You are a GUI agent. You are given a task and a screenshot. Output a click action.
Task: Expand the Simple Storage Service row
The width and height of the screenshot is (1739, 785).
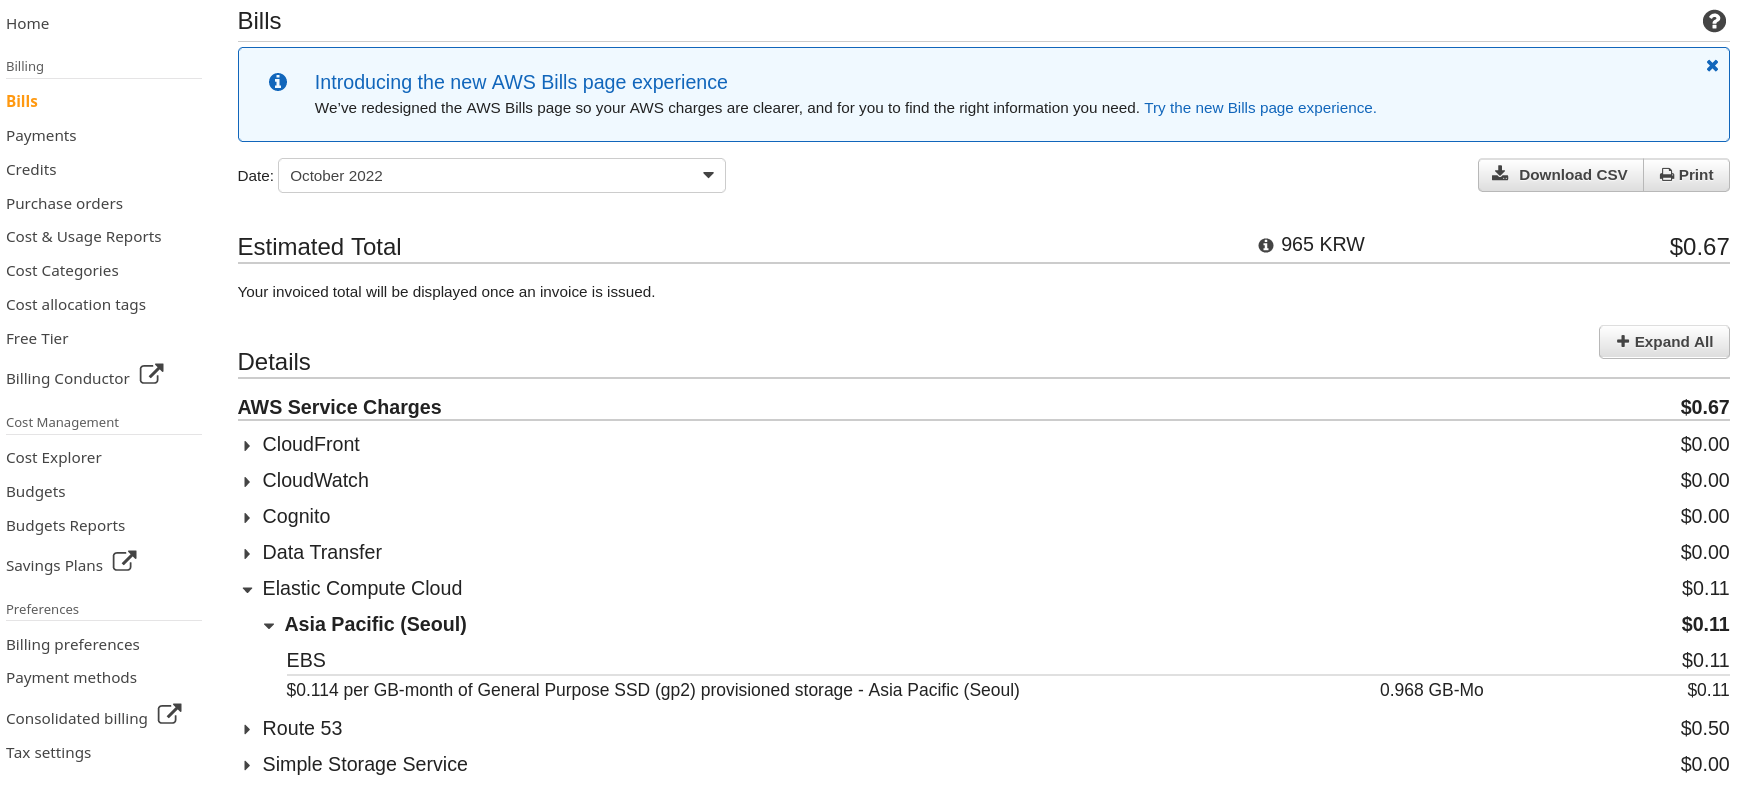tap(247, 765)
